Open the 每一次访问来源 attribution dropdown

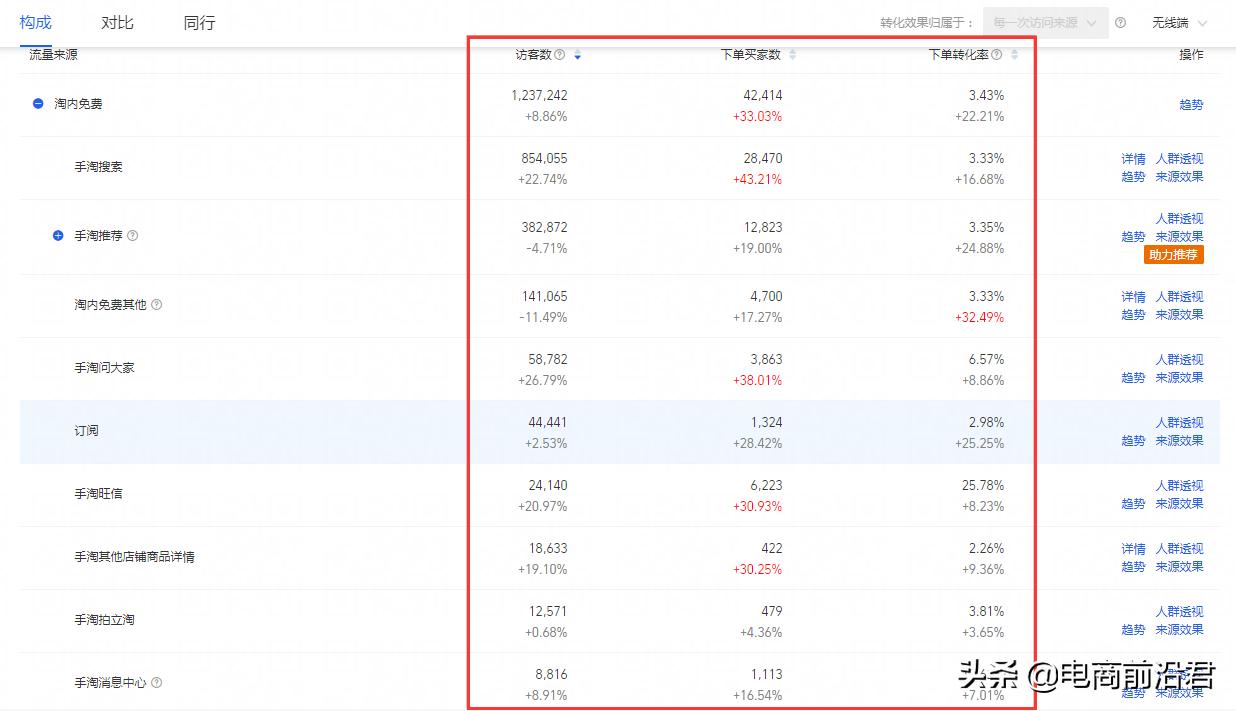[1045, 23]
